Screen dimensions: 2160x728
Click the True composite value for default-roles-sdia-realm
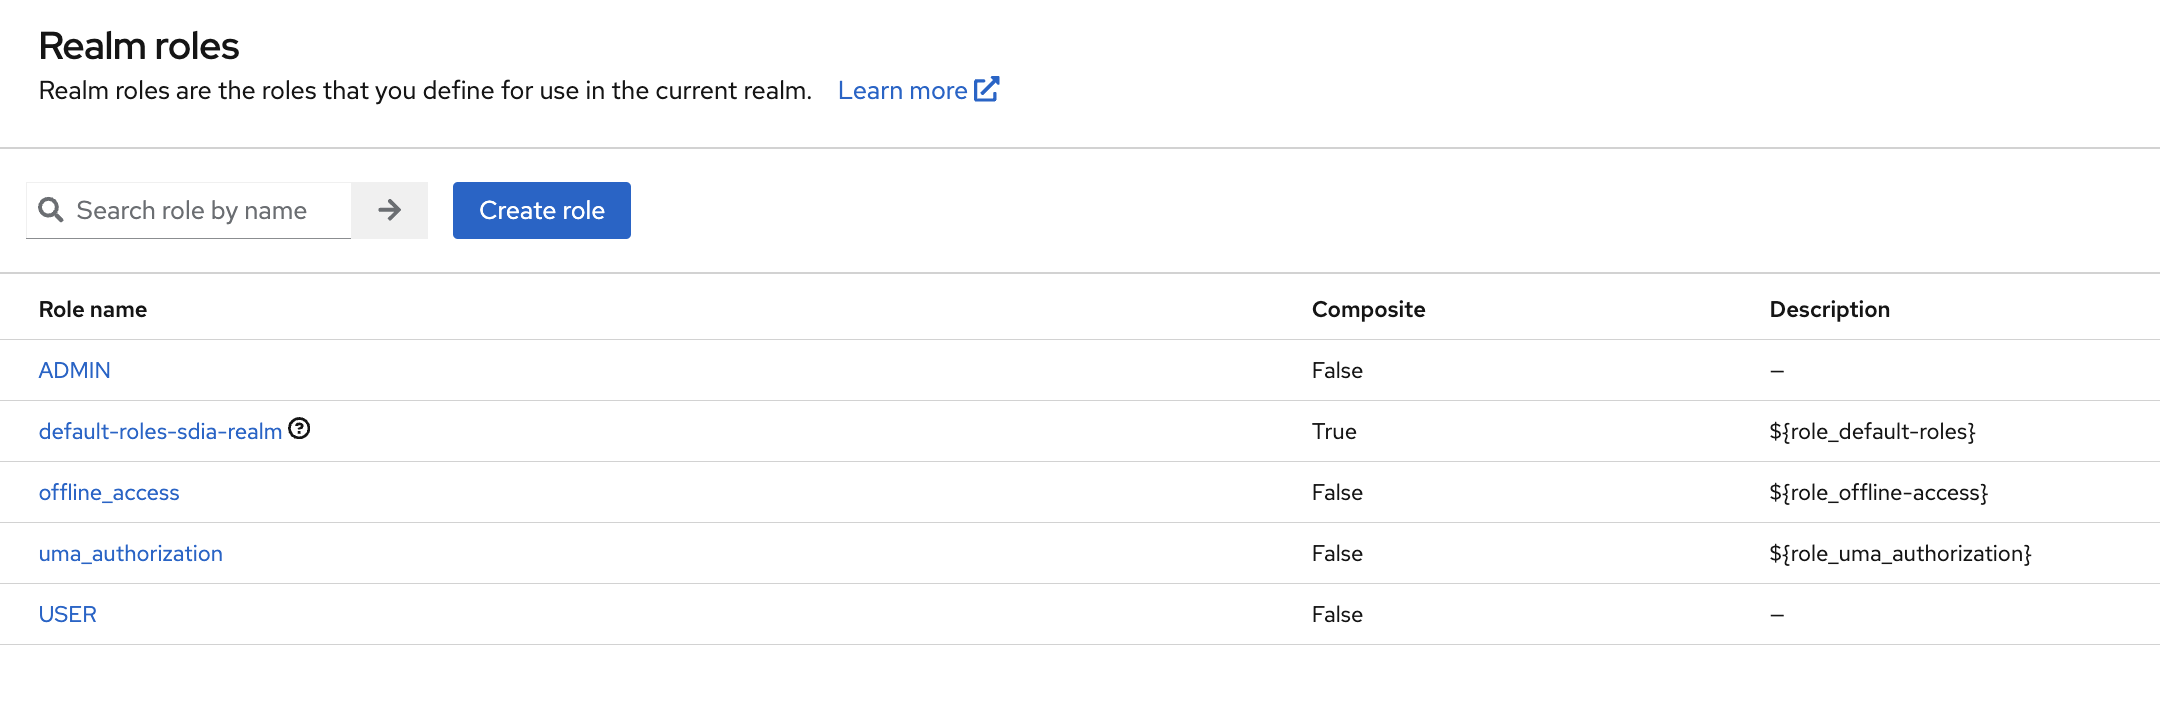(1334, 431)
